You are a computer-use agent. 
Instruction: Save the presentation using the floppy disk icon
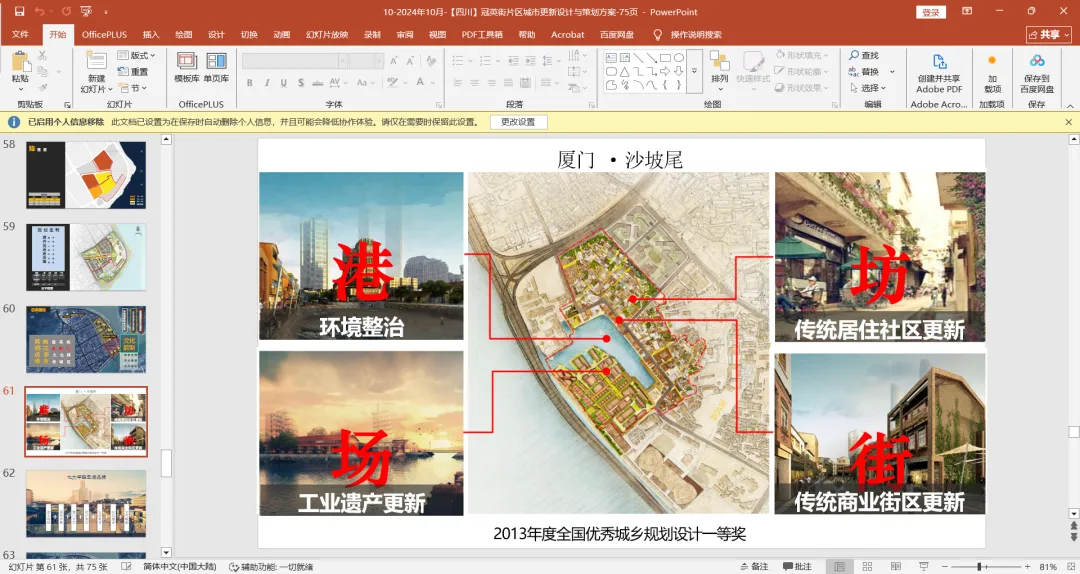click(19, 12)
